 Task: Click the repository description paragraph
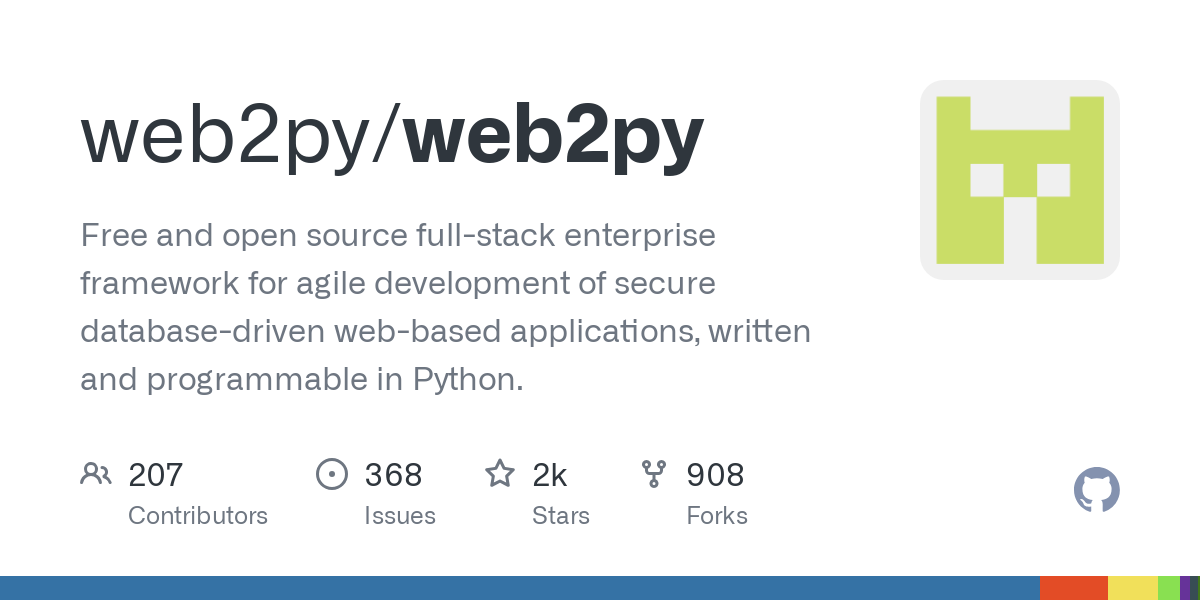(x=445, y=307)
